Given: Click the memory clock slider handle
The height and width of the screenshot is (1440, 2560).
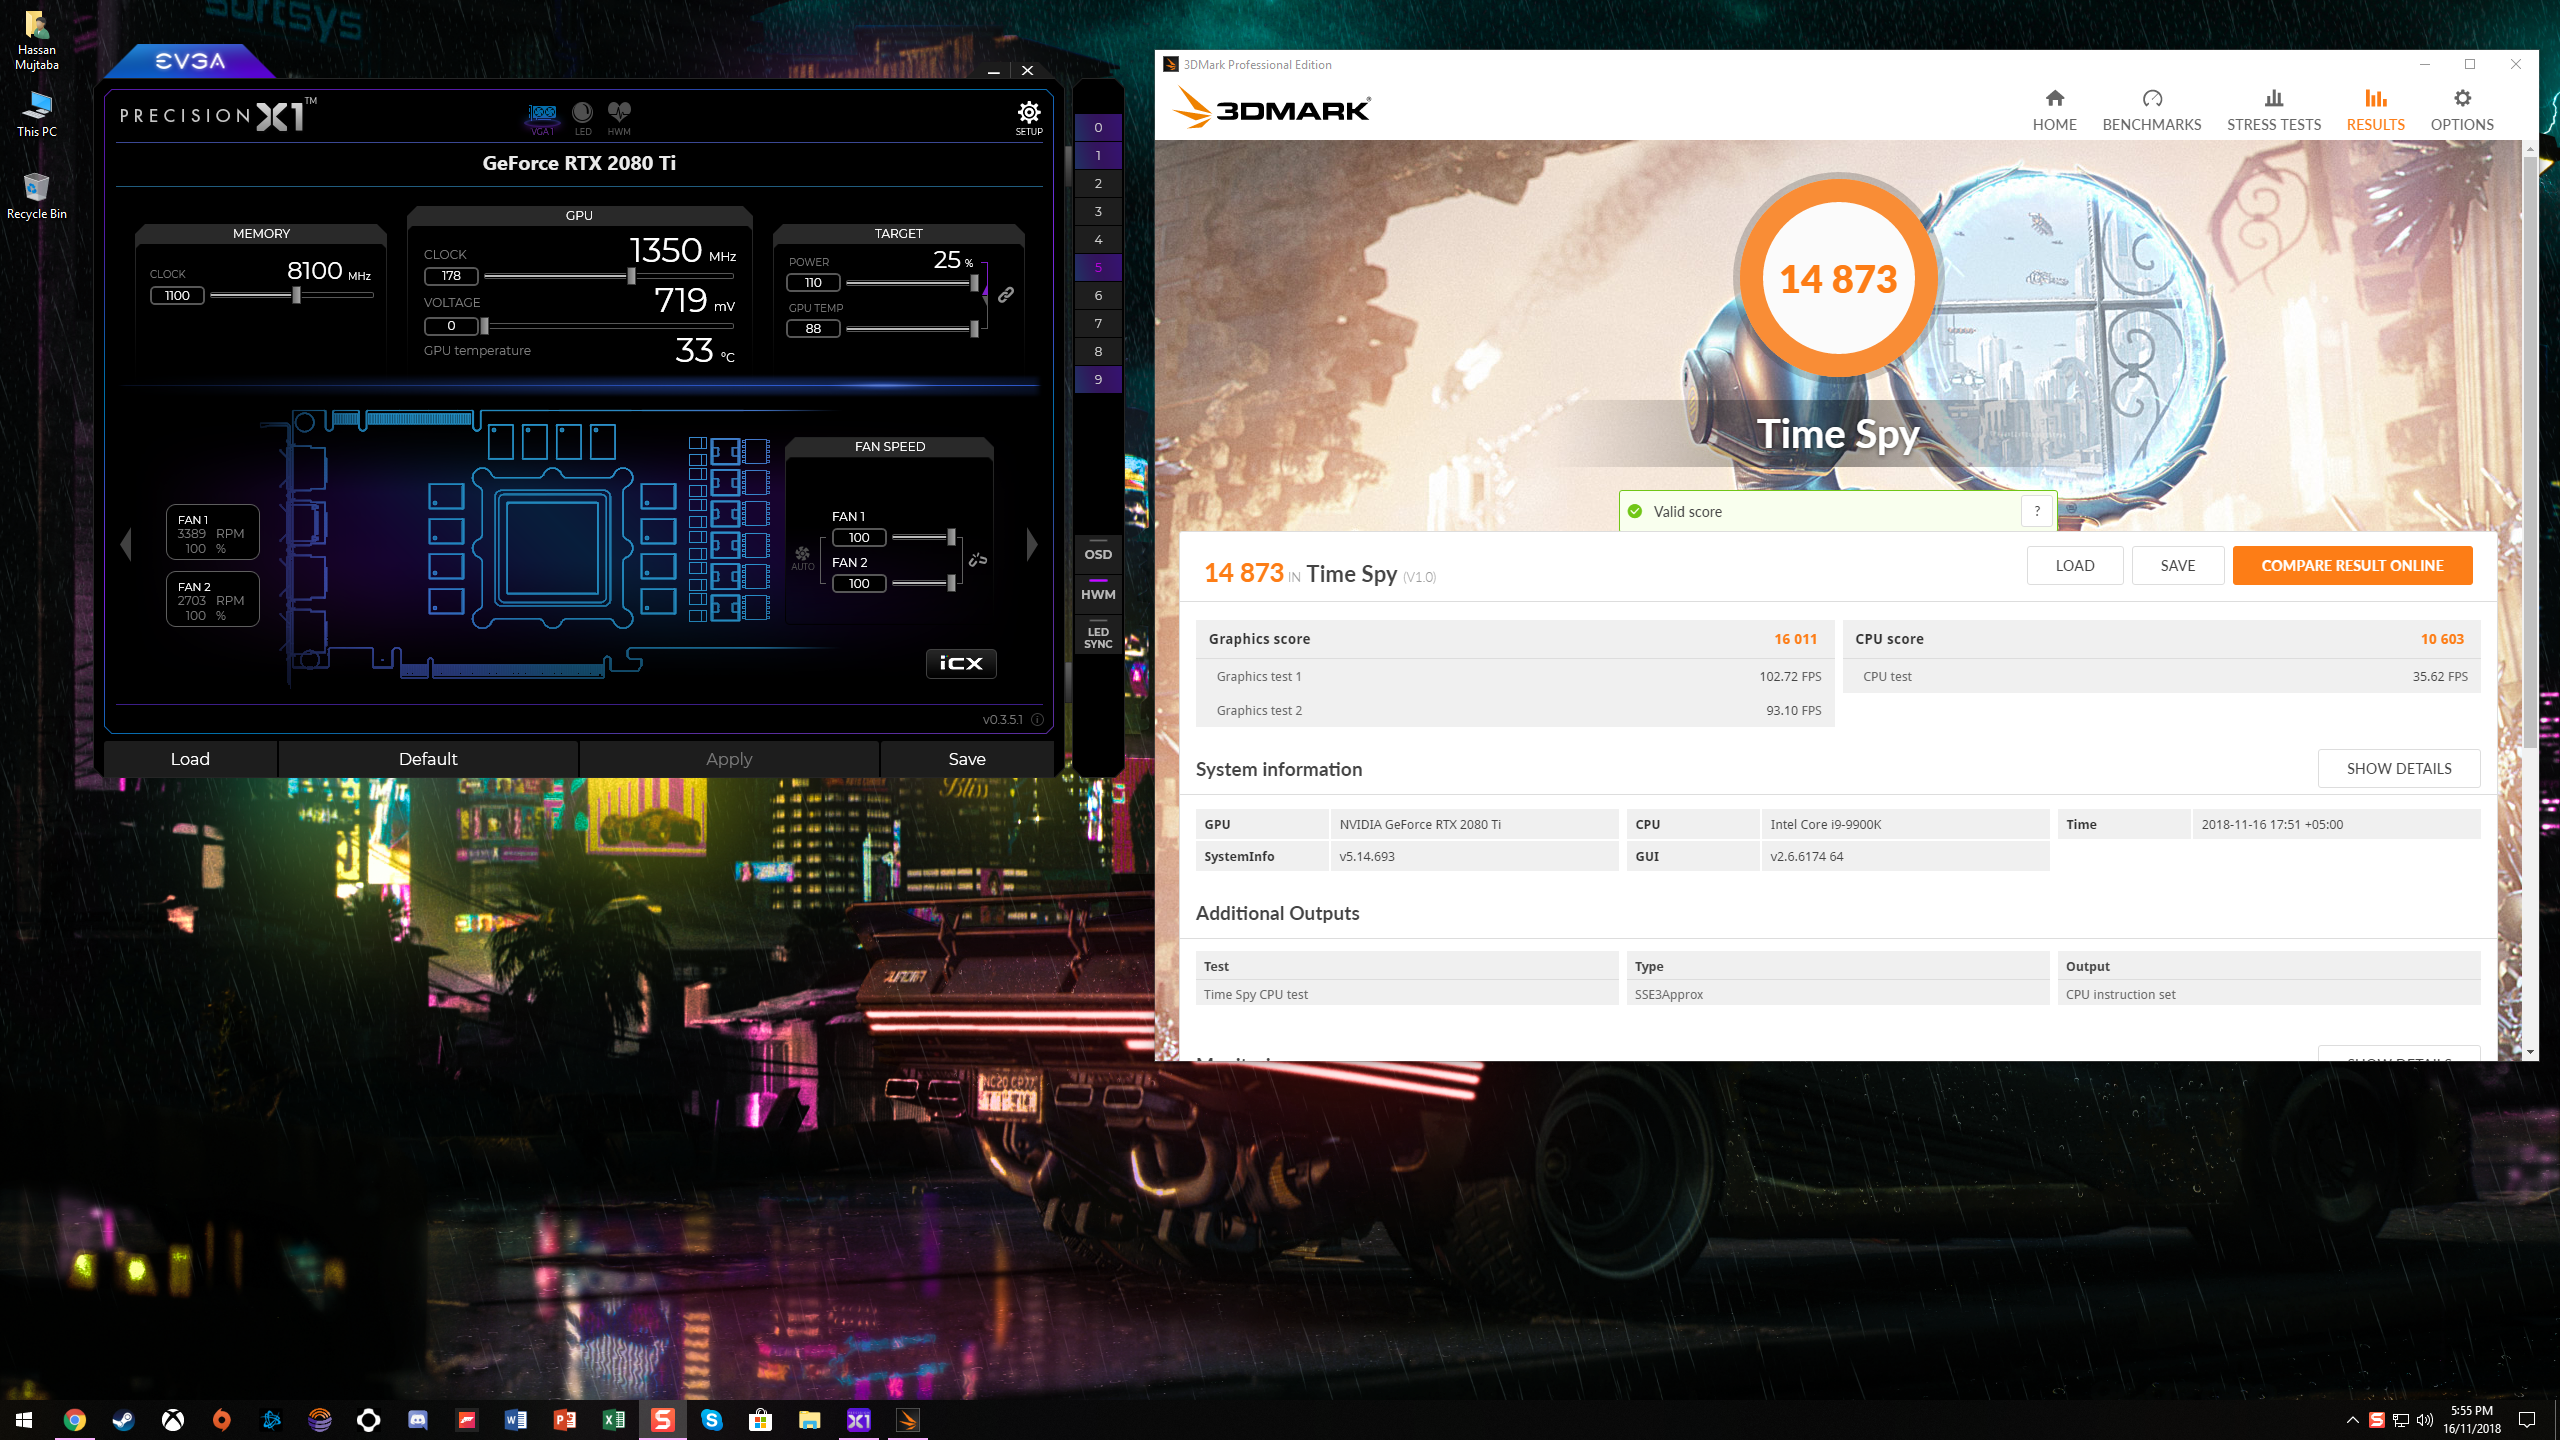Looking at the screenshot, I should (x=296, y=295).
